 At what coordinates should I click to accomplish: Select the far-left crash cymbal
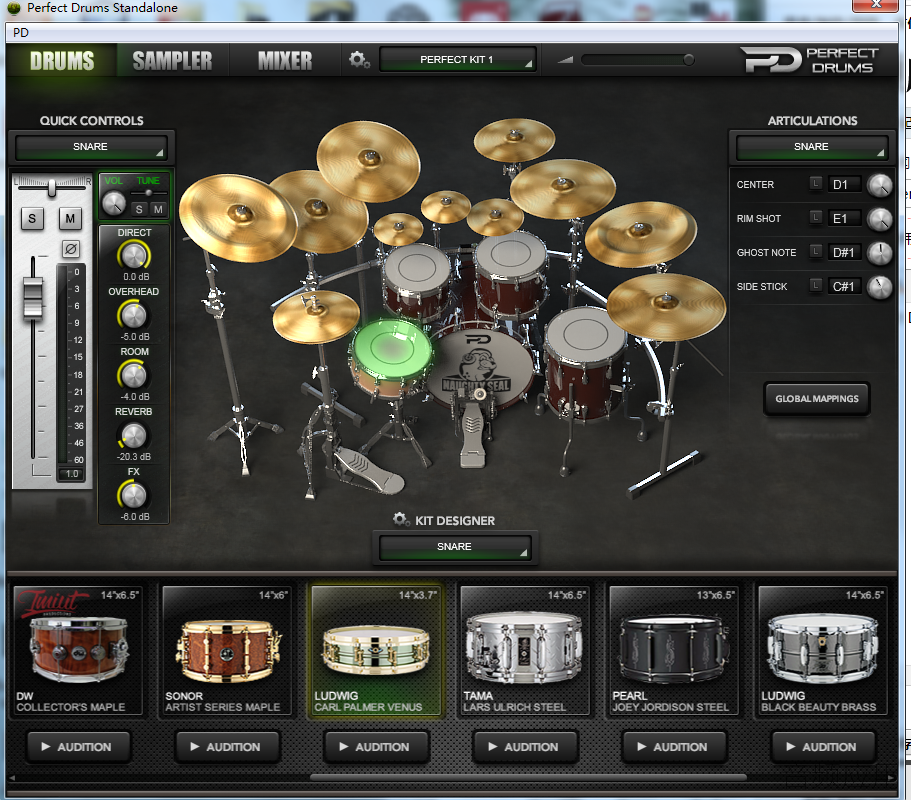click(x=238, y=217)
